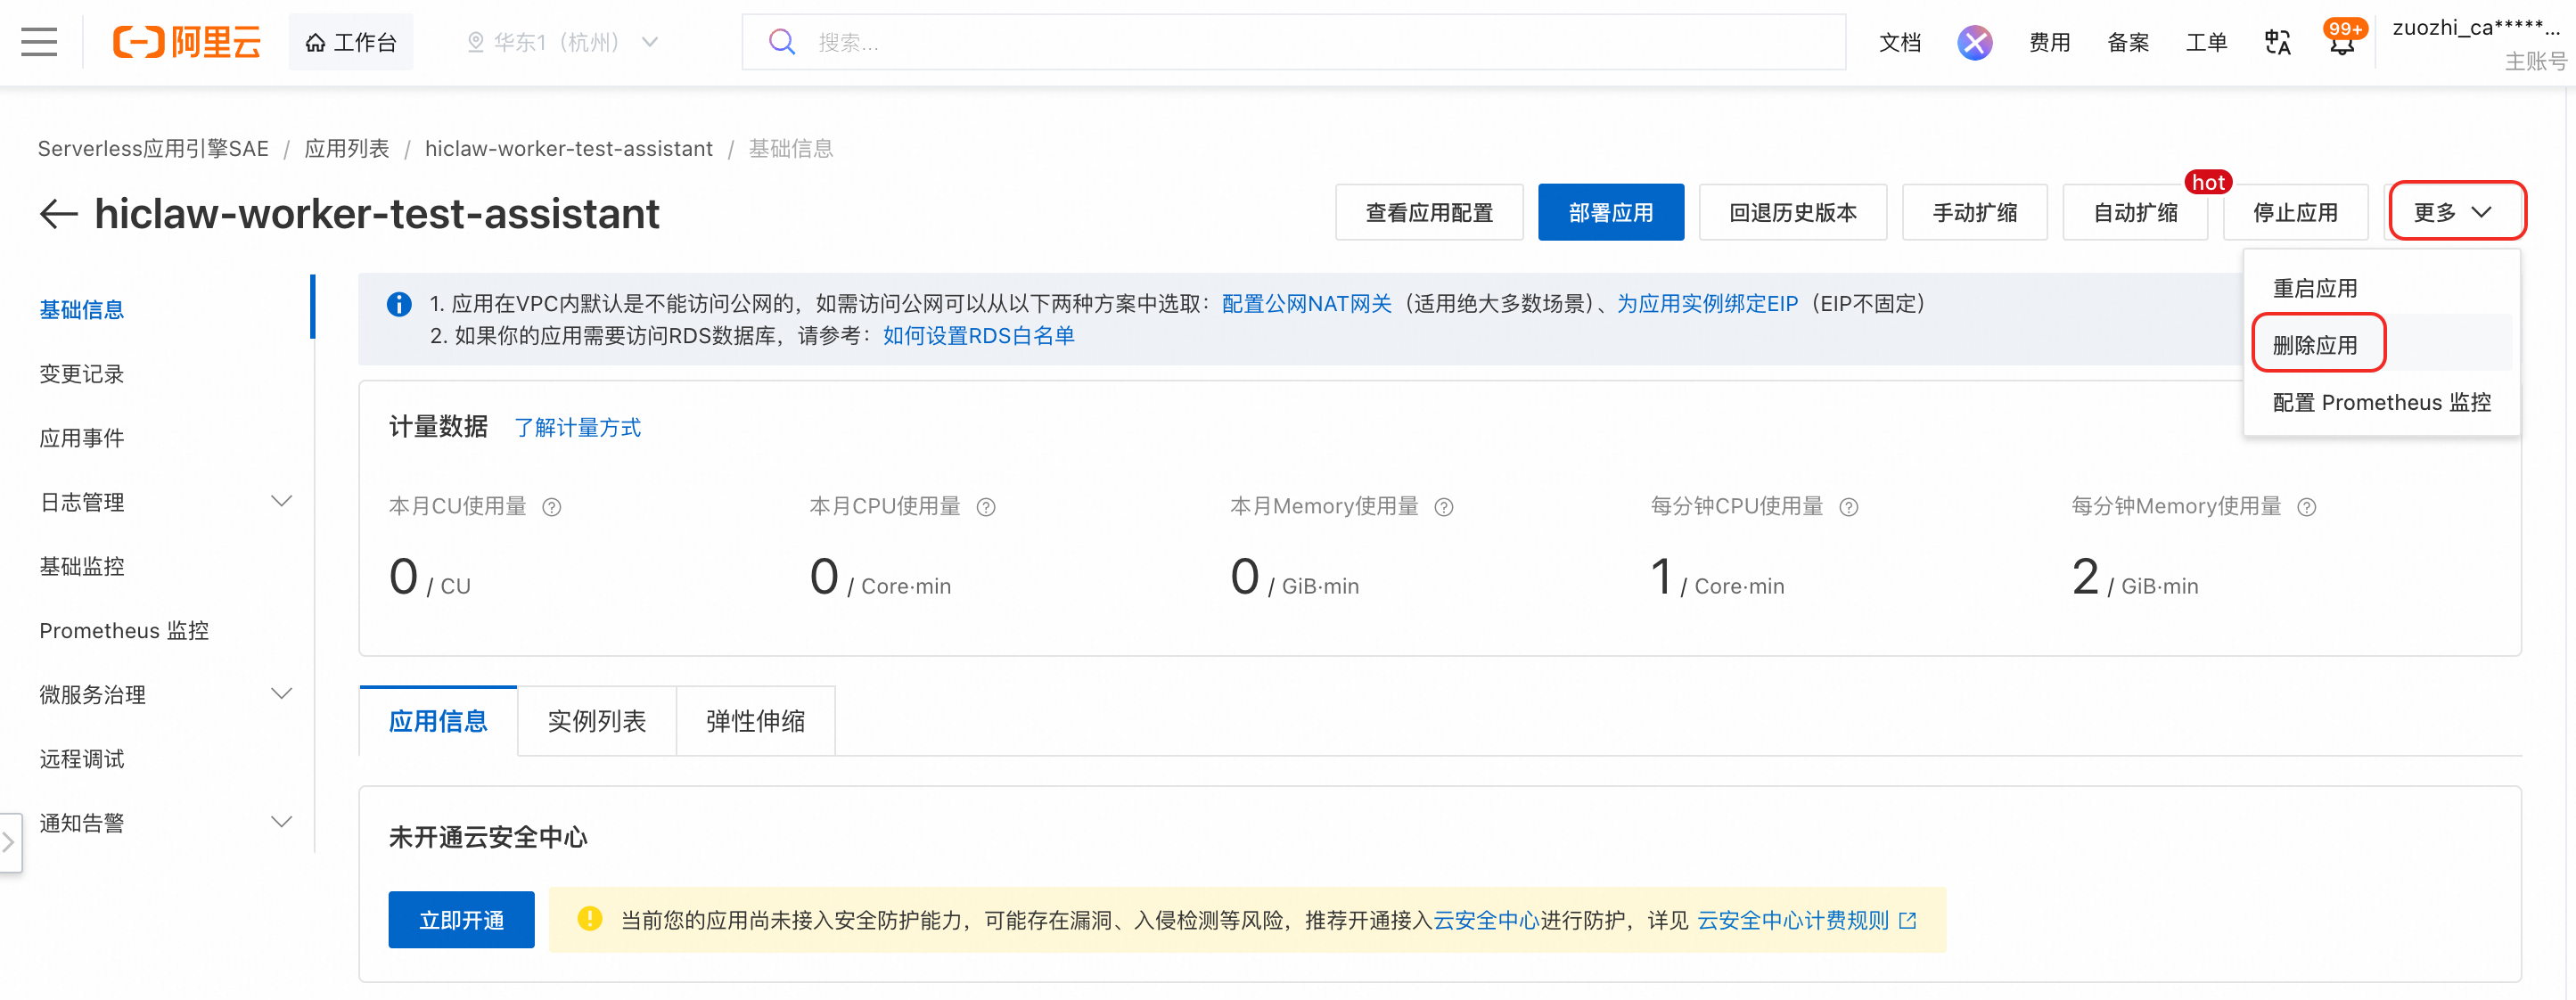
Task: Open 备案 in the top bar
Action: pos(2128,42)
